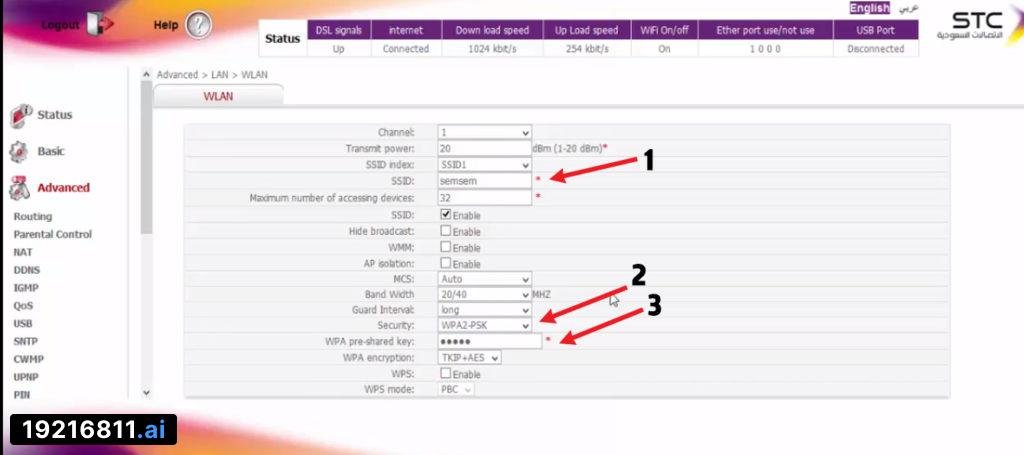Open the Channel dropdown
This screenshot has width=1024, height=455.
(485, 132)
